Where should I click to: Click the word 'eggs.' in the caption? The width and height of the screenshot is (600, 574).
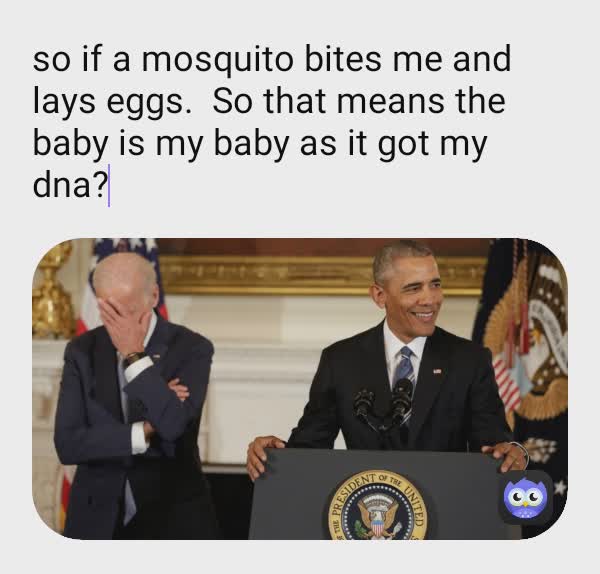coord(149,102)
